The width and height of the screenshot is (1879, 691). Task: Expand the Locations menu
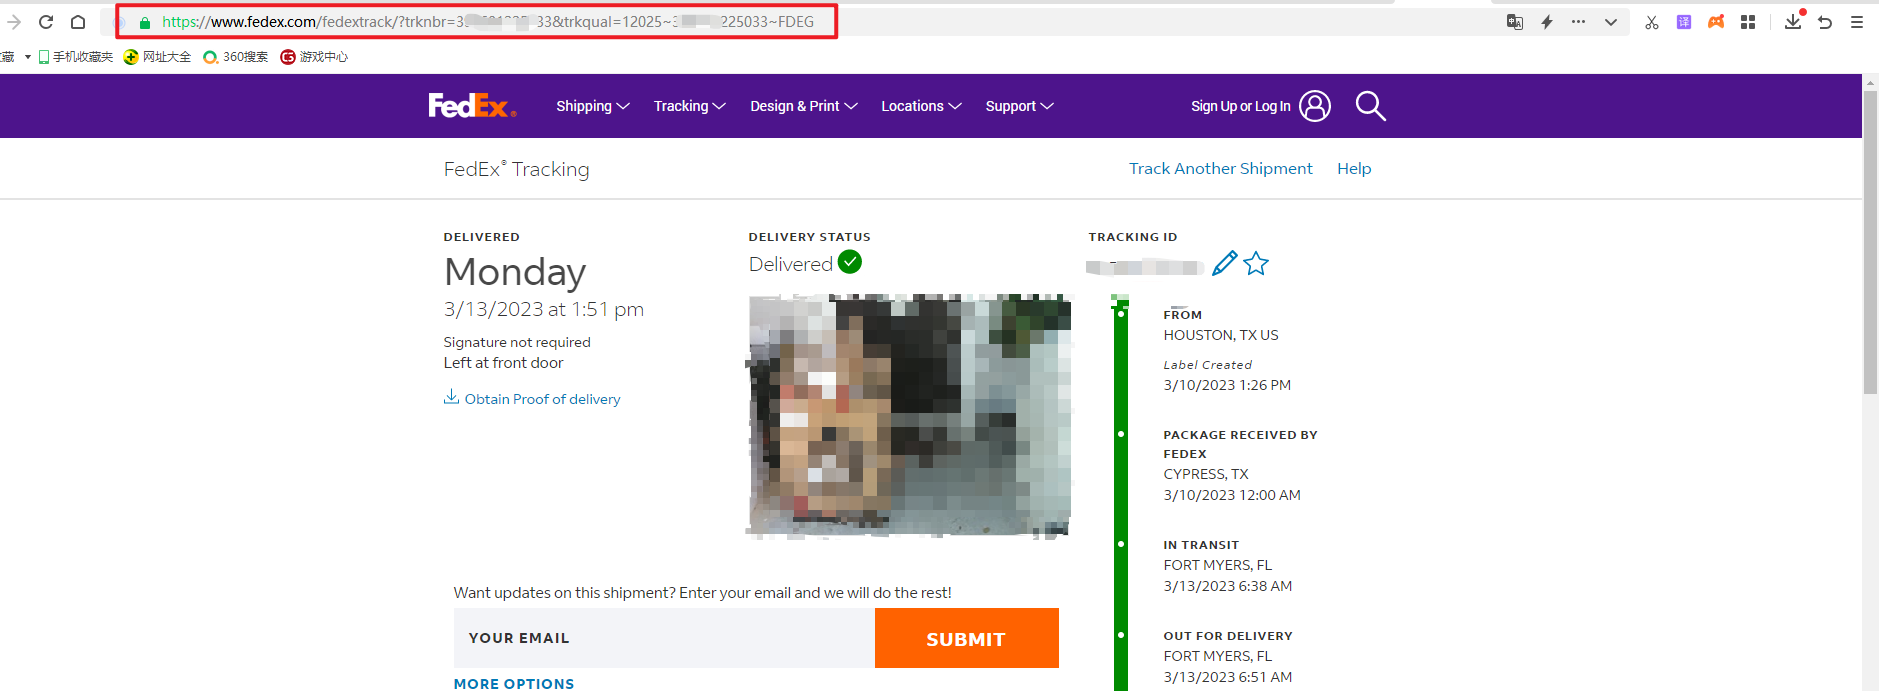coord(921,106)
